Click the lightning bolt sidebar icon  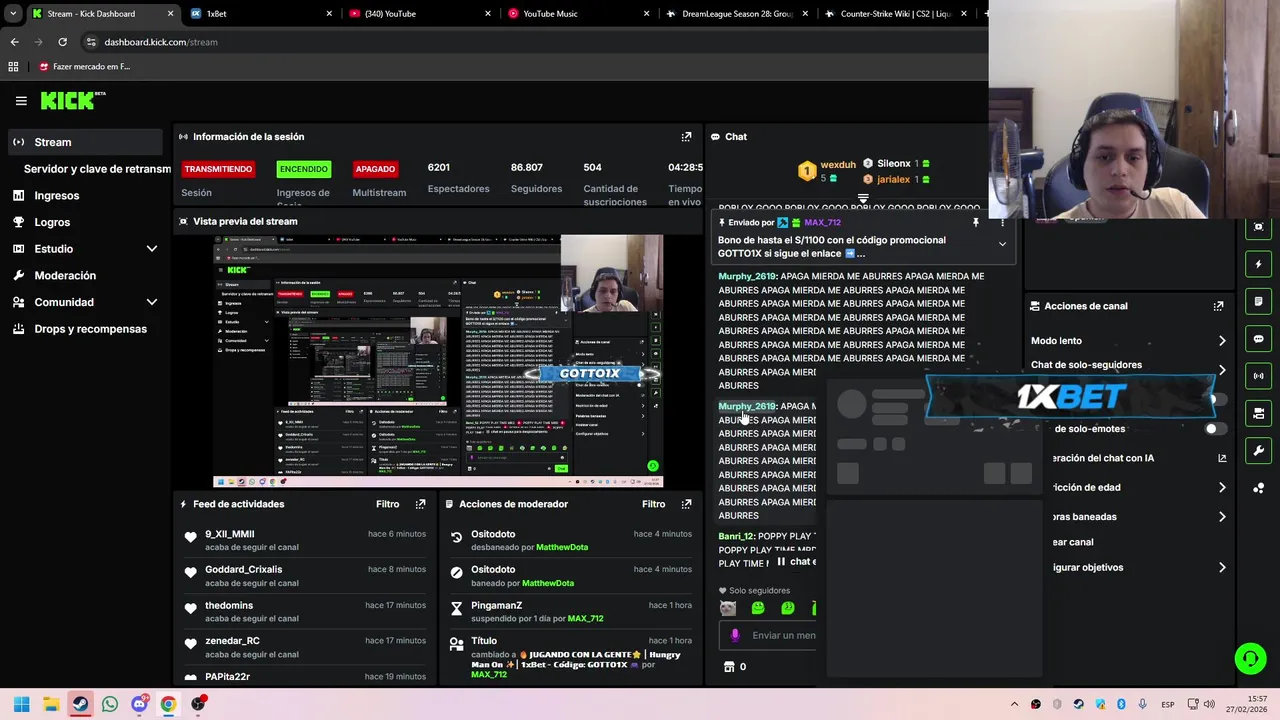coord(1258,264)
